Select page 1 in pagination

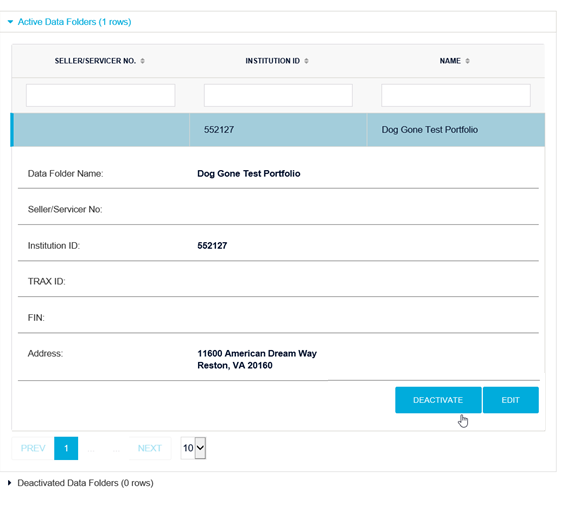(66, 448)
